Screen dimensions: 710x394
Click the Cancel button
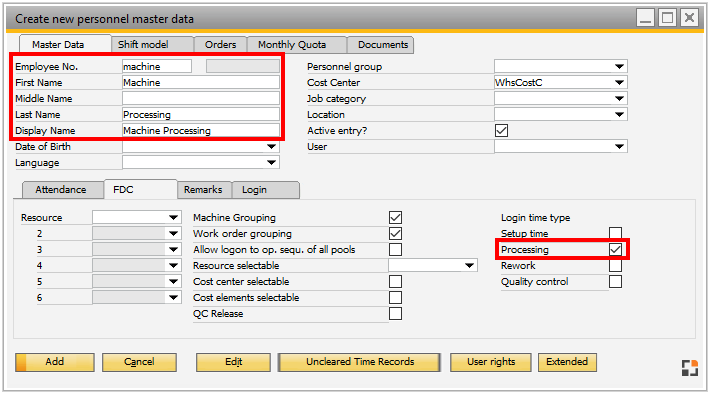(x=139, y=362)
